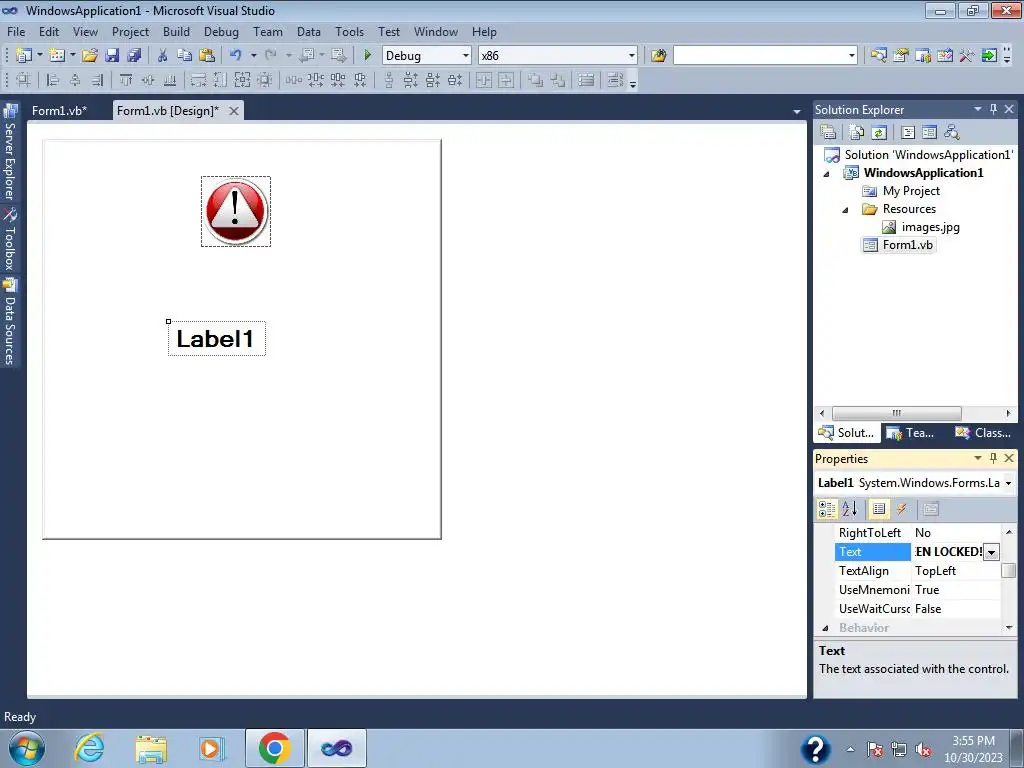Click Refresh icon in Solution Explorer

(879, 133)
